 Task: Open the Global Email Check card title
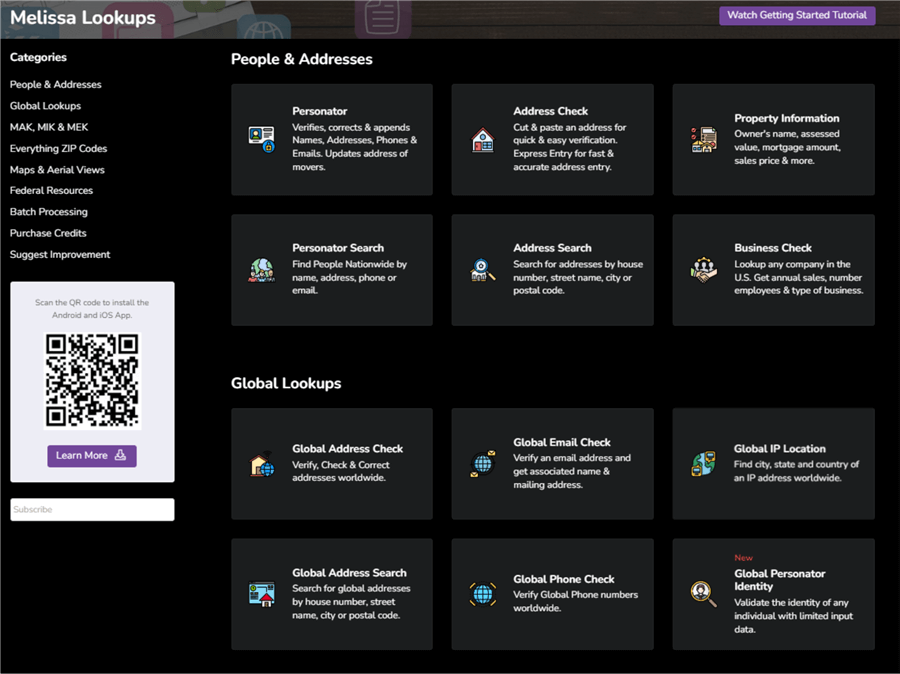coord(562,442)
